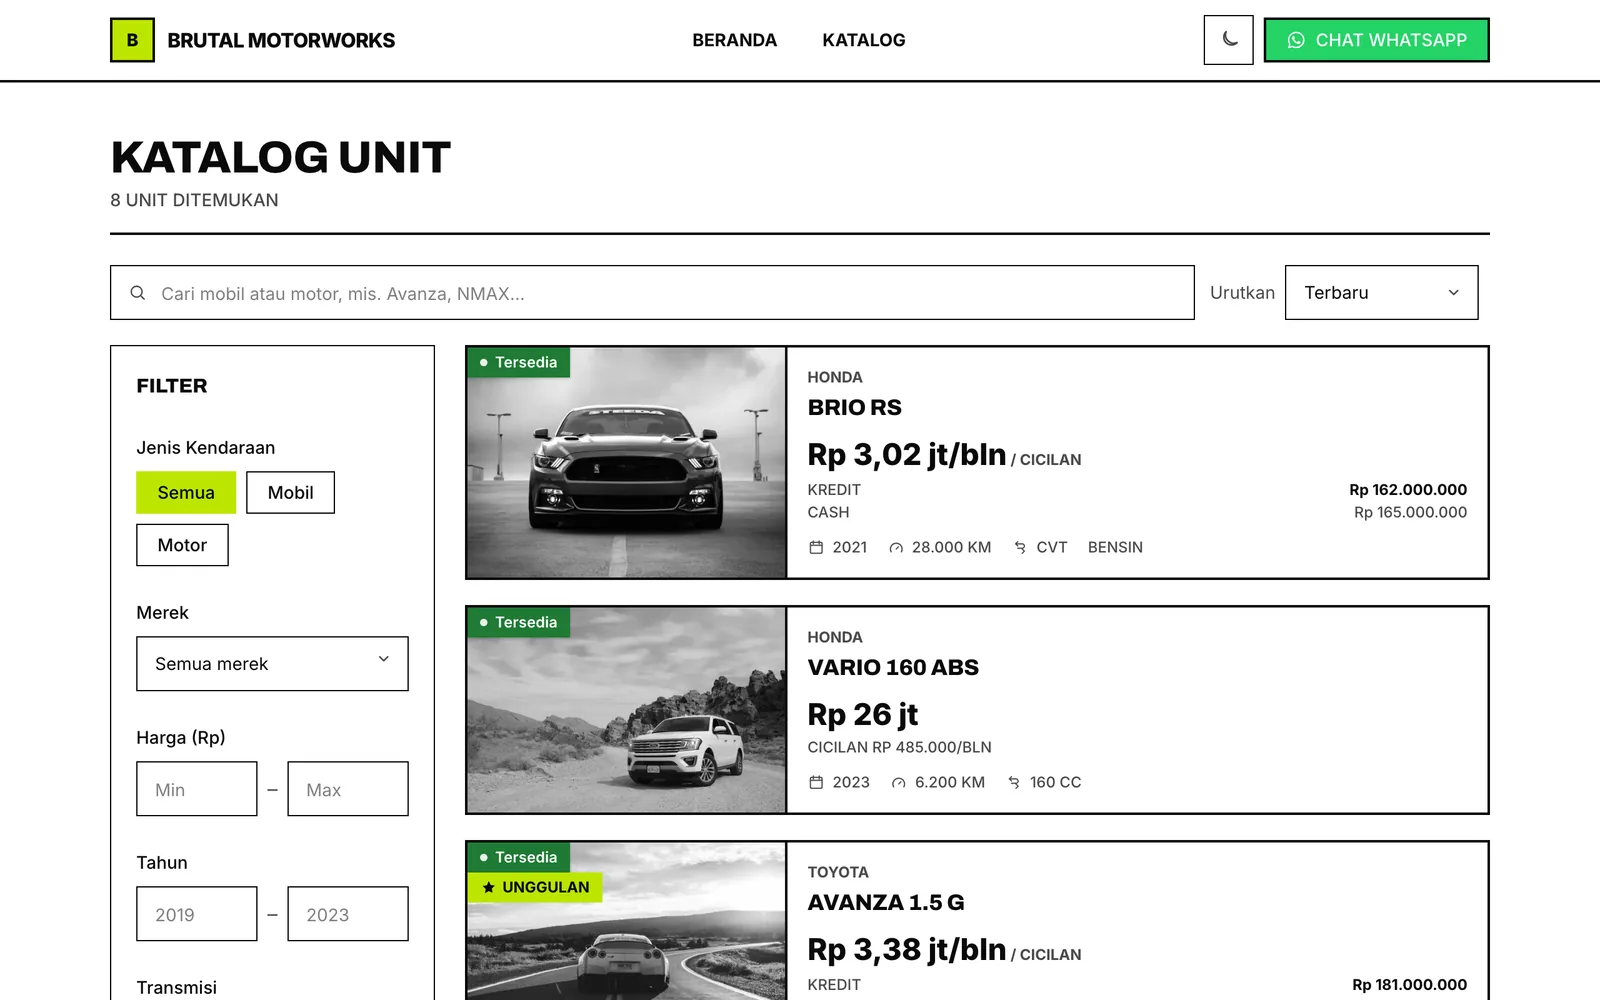The width and height of the screenshot is (1600, 1000).
Task: Toggle dark mode with the moon icon
Action: click(x=1228, y=40)
